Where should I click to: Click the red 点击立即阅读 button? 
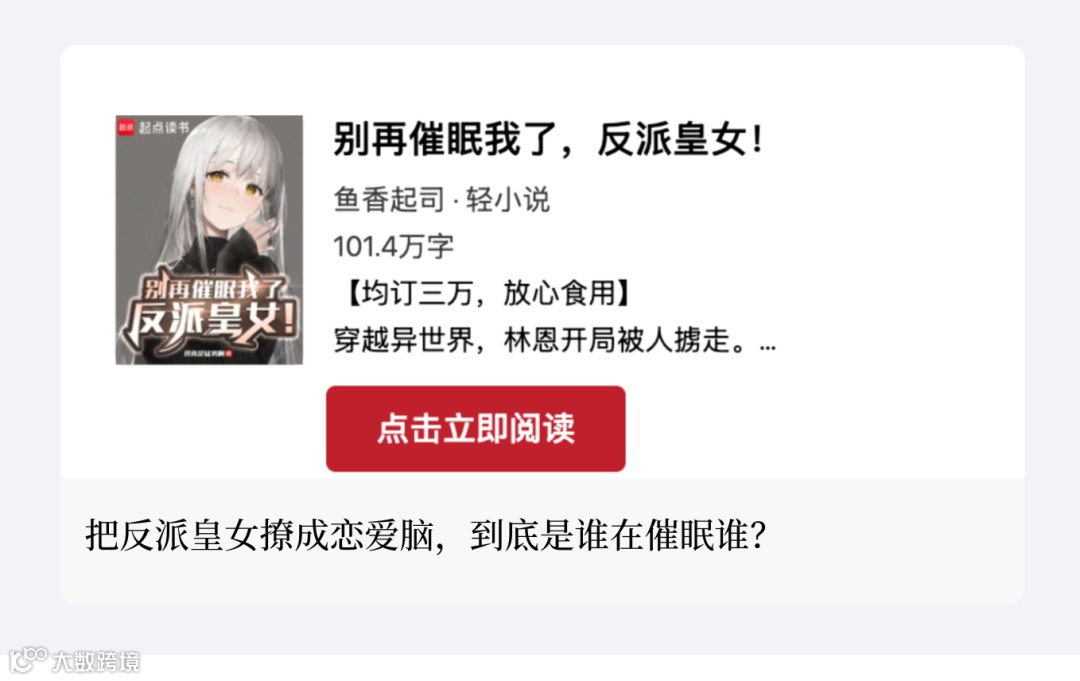pyautogui.click(x=475, y=428)
